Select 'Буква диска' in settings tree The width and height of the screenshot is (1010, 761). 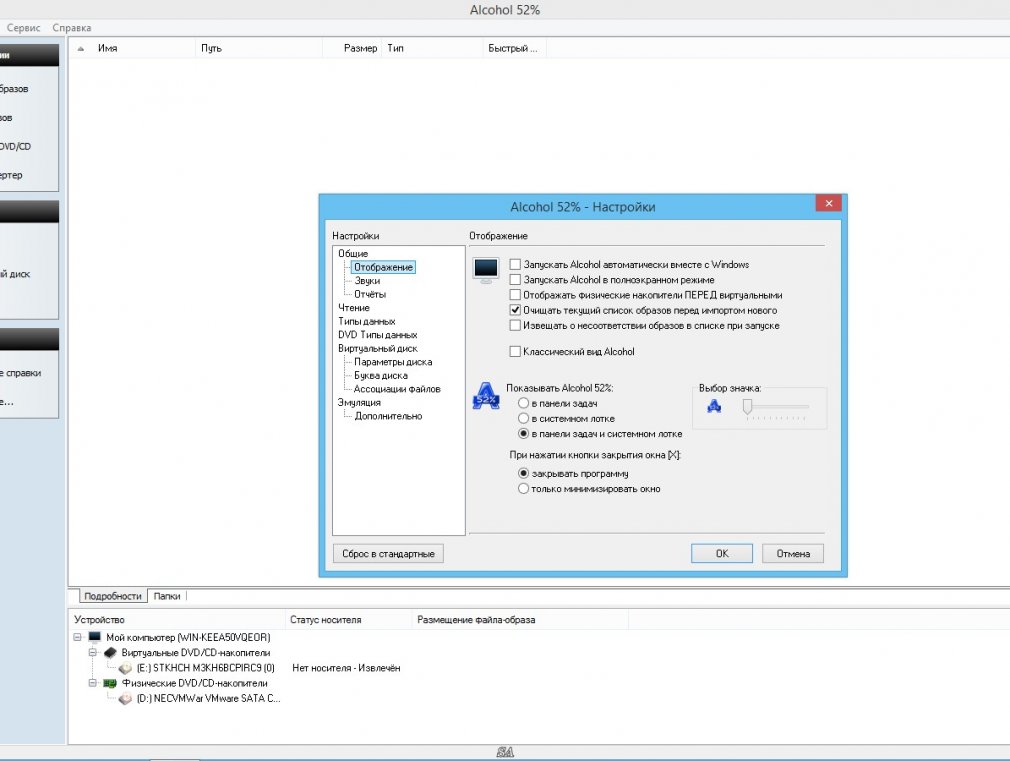381,376
